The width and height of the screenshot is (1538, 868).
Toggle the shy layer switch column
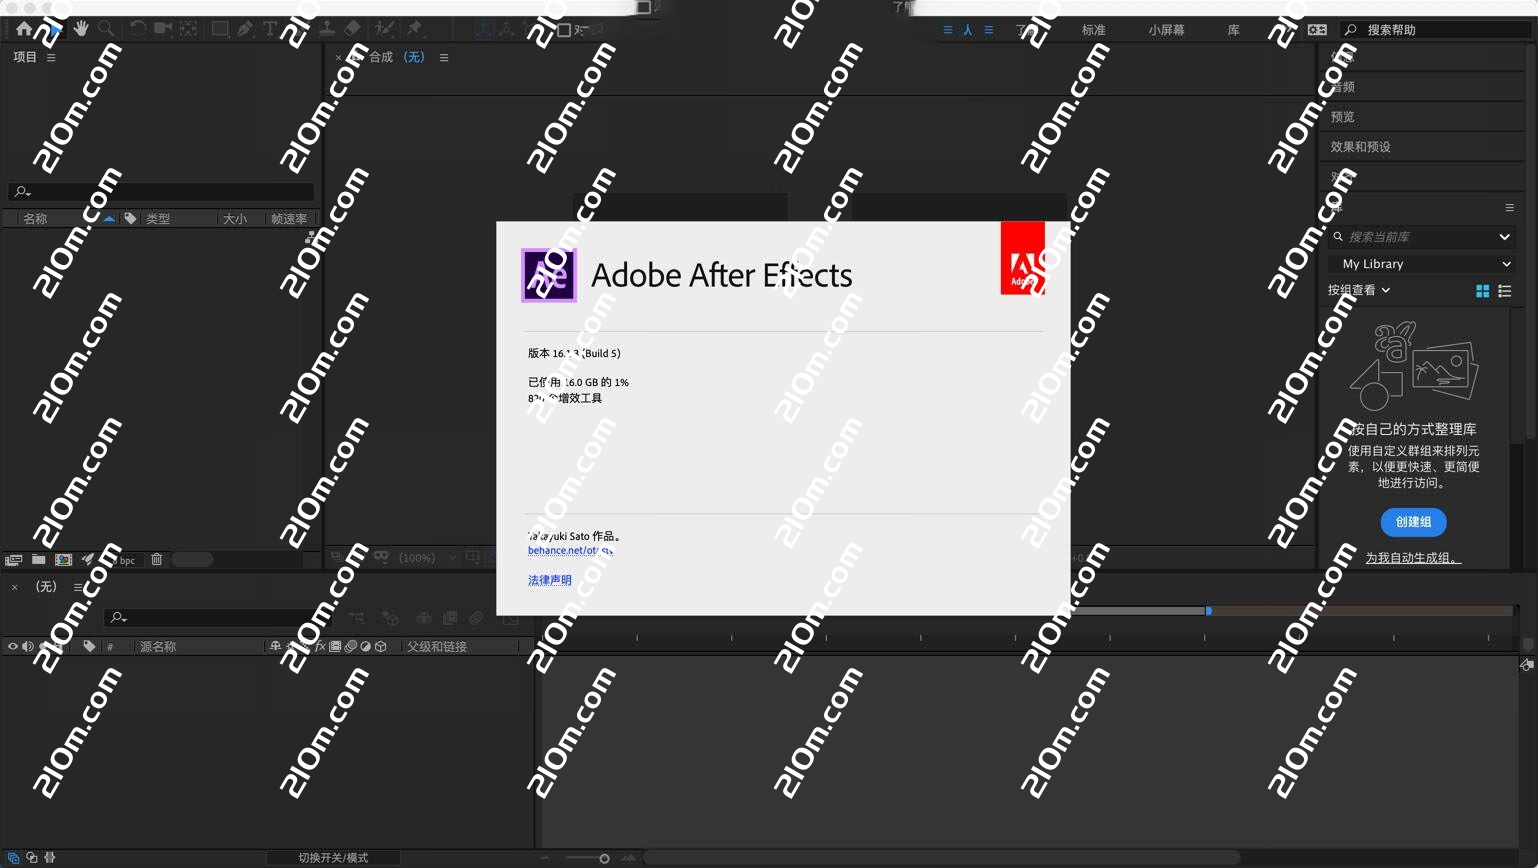tap(275, 646)
